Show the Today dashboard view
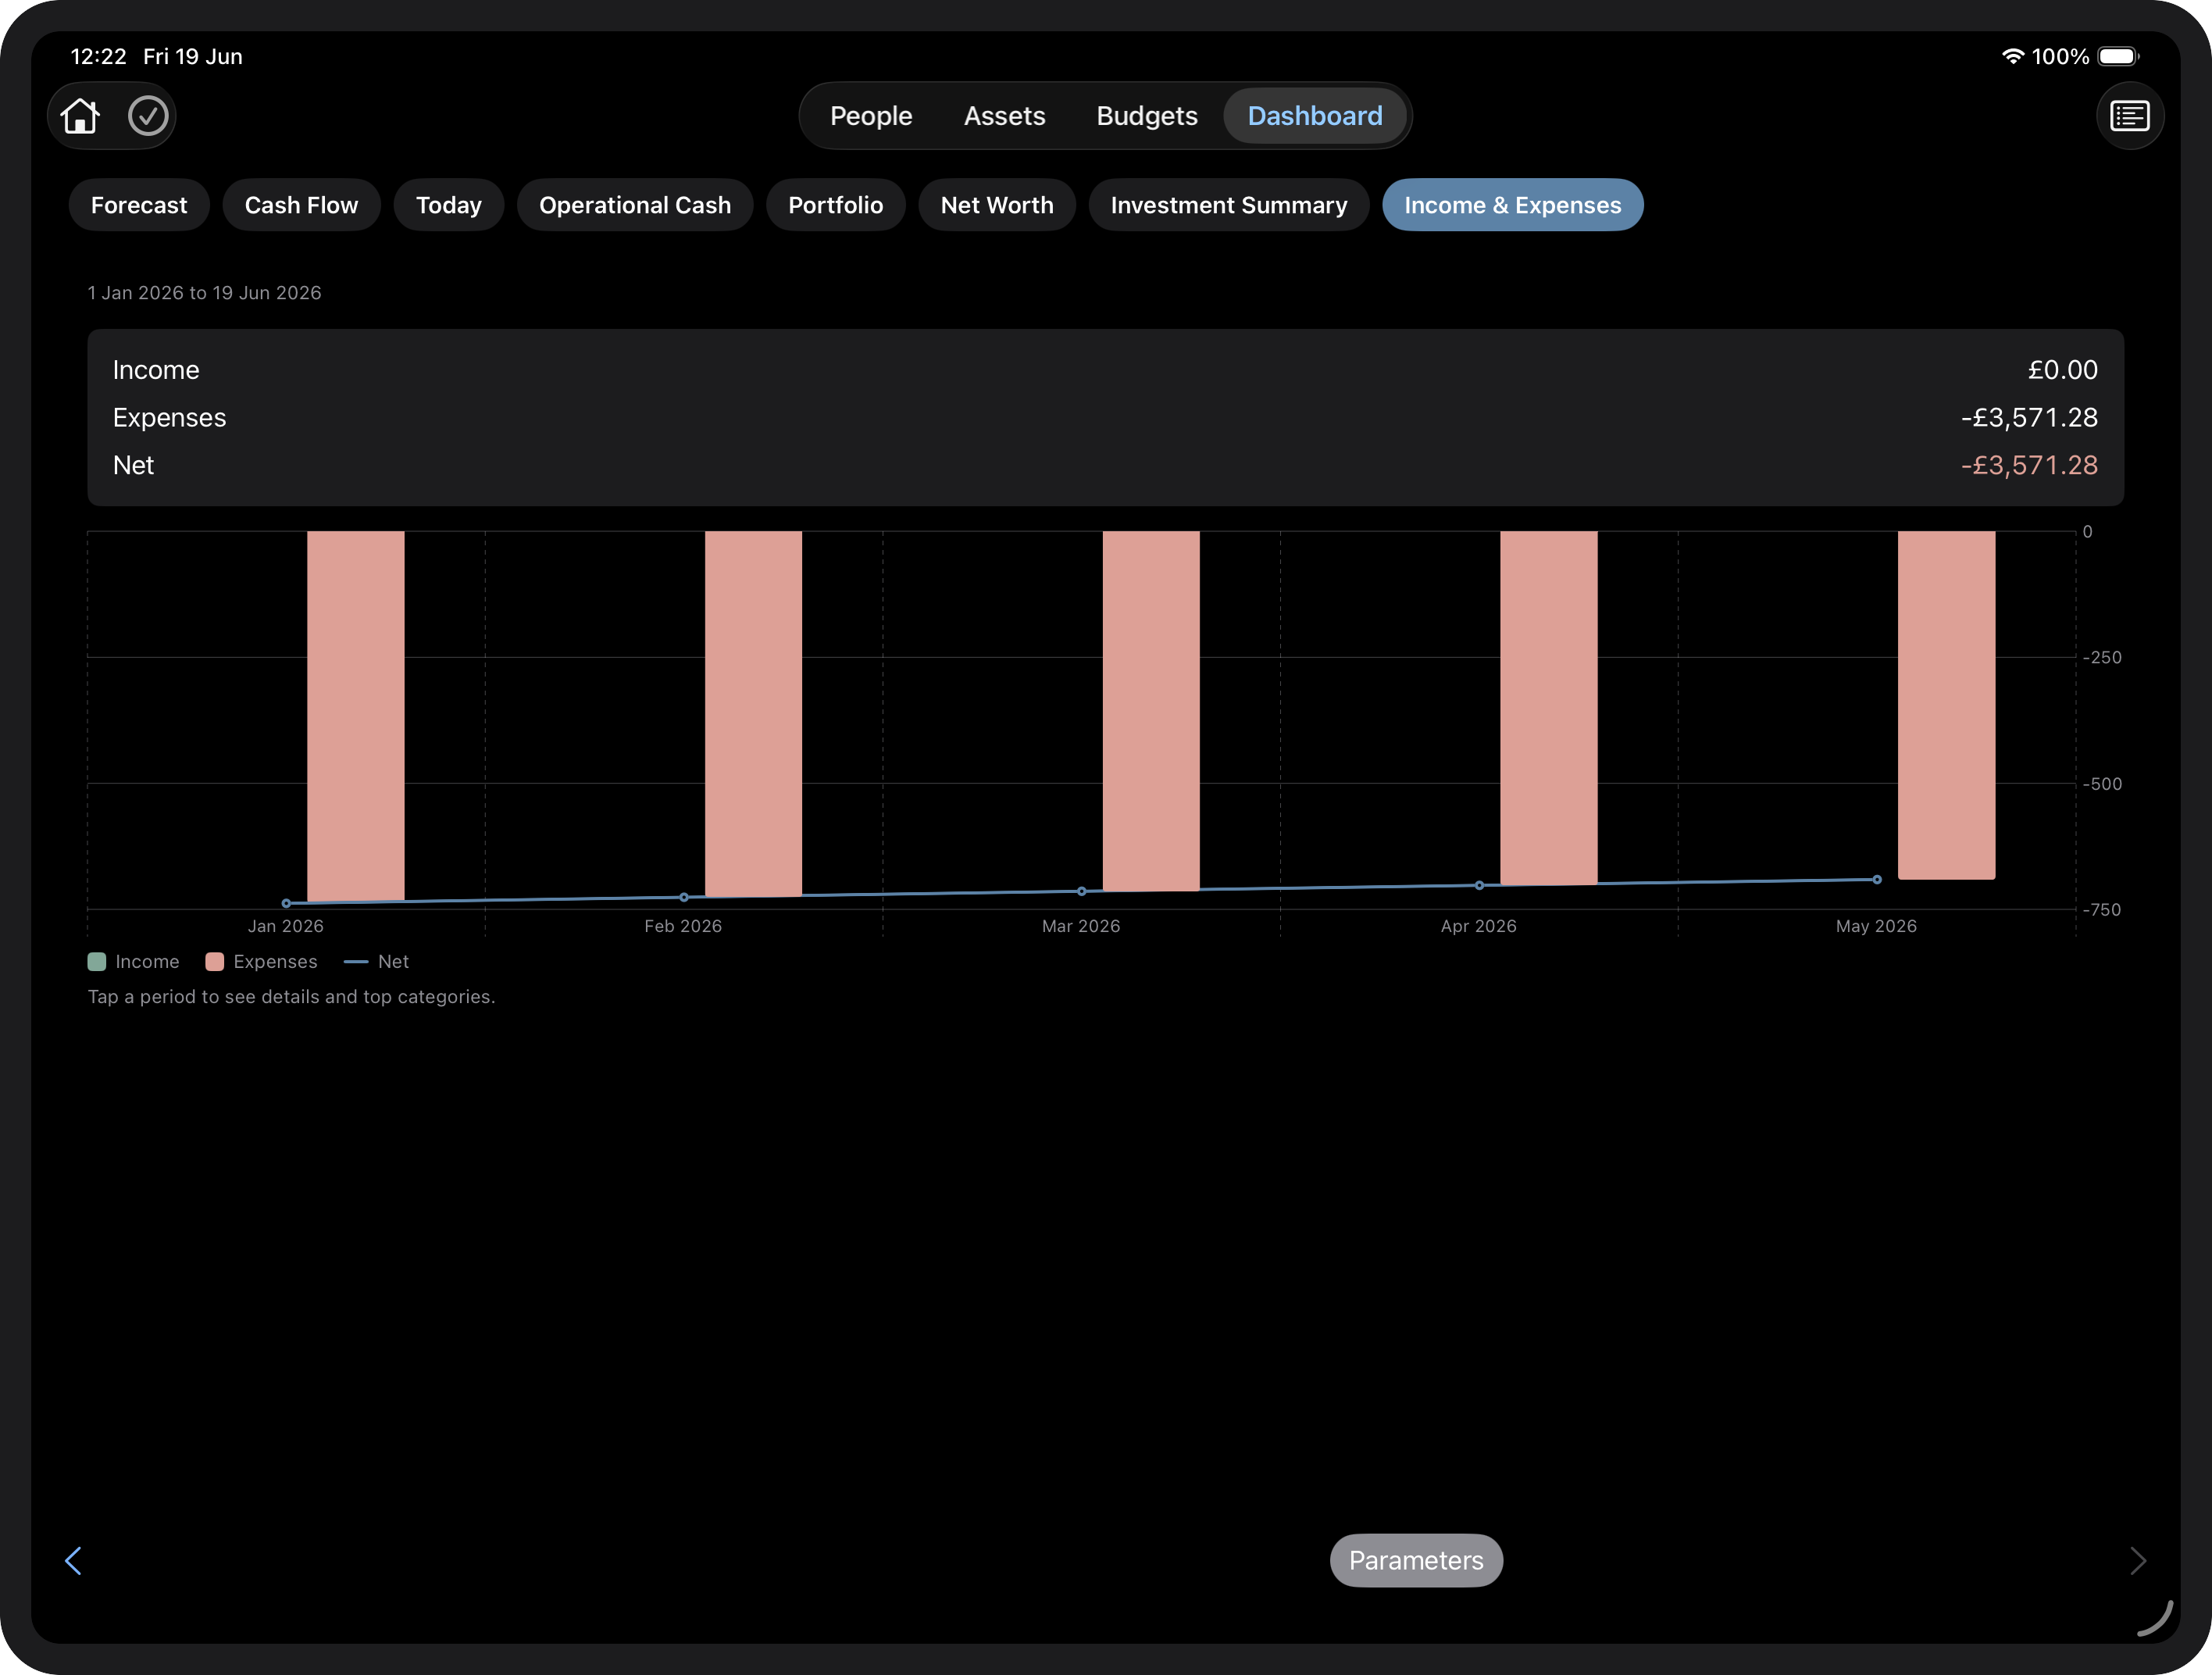This screenshot has height=1675, width=2212. point(448,205)
